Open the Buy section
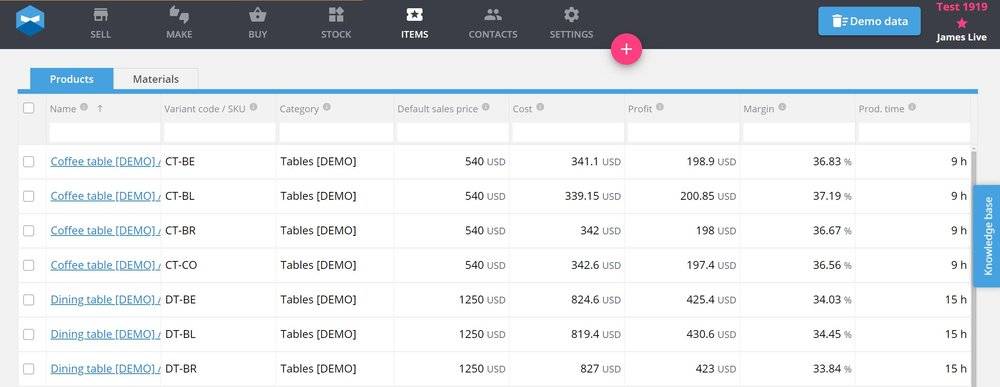The height and width of the screenshot is (387, 1000). point(258,24)
